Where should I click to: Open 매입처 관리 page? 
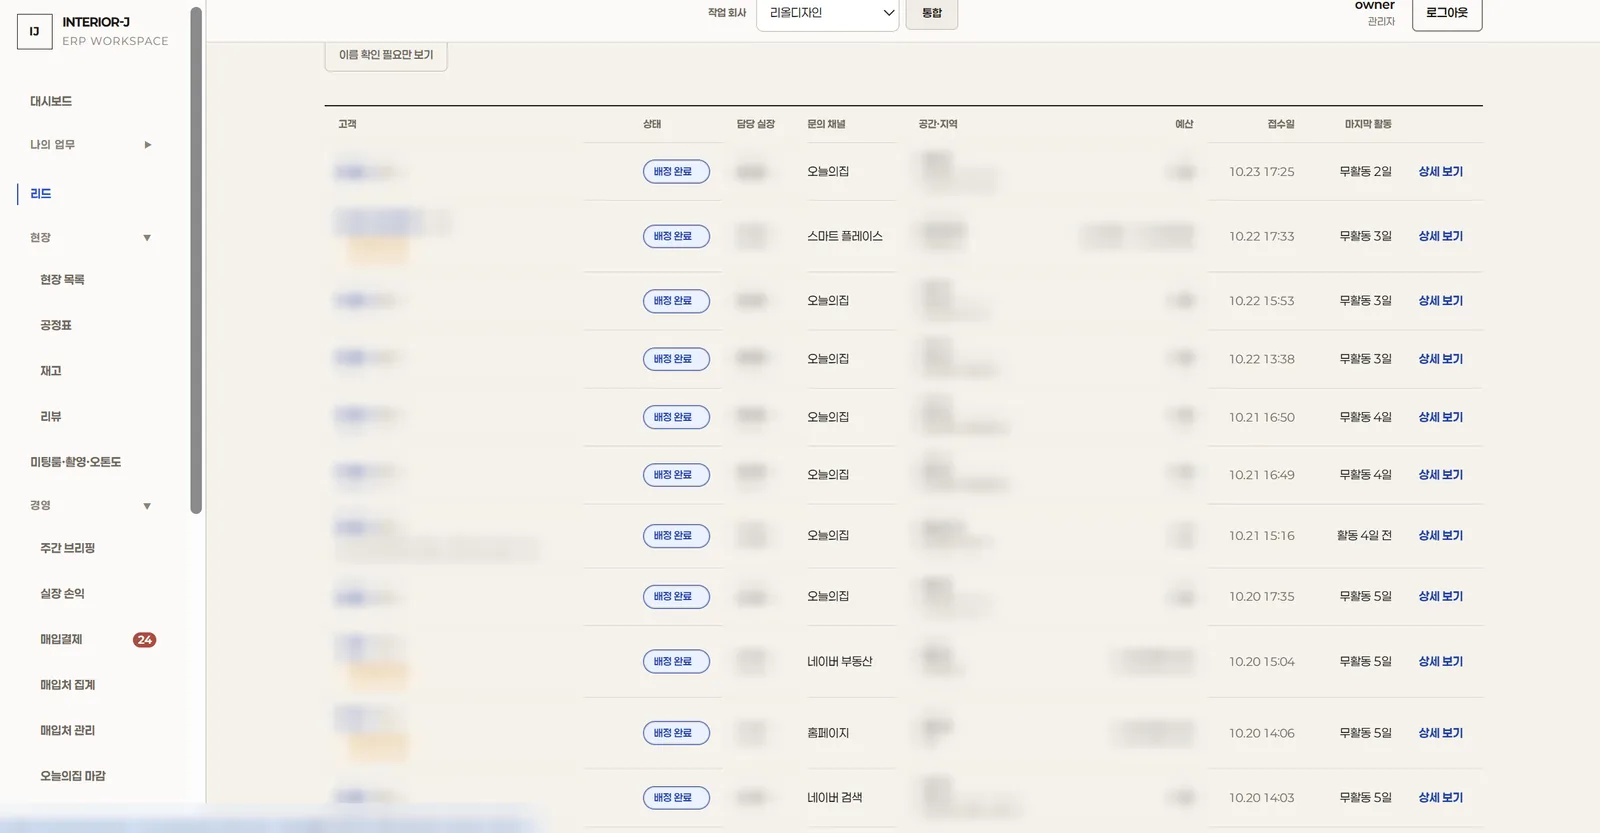(68, 730)
